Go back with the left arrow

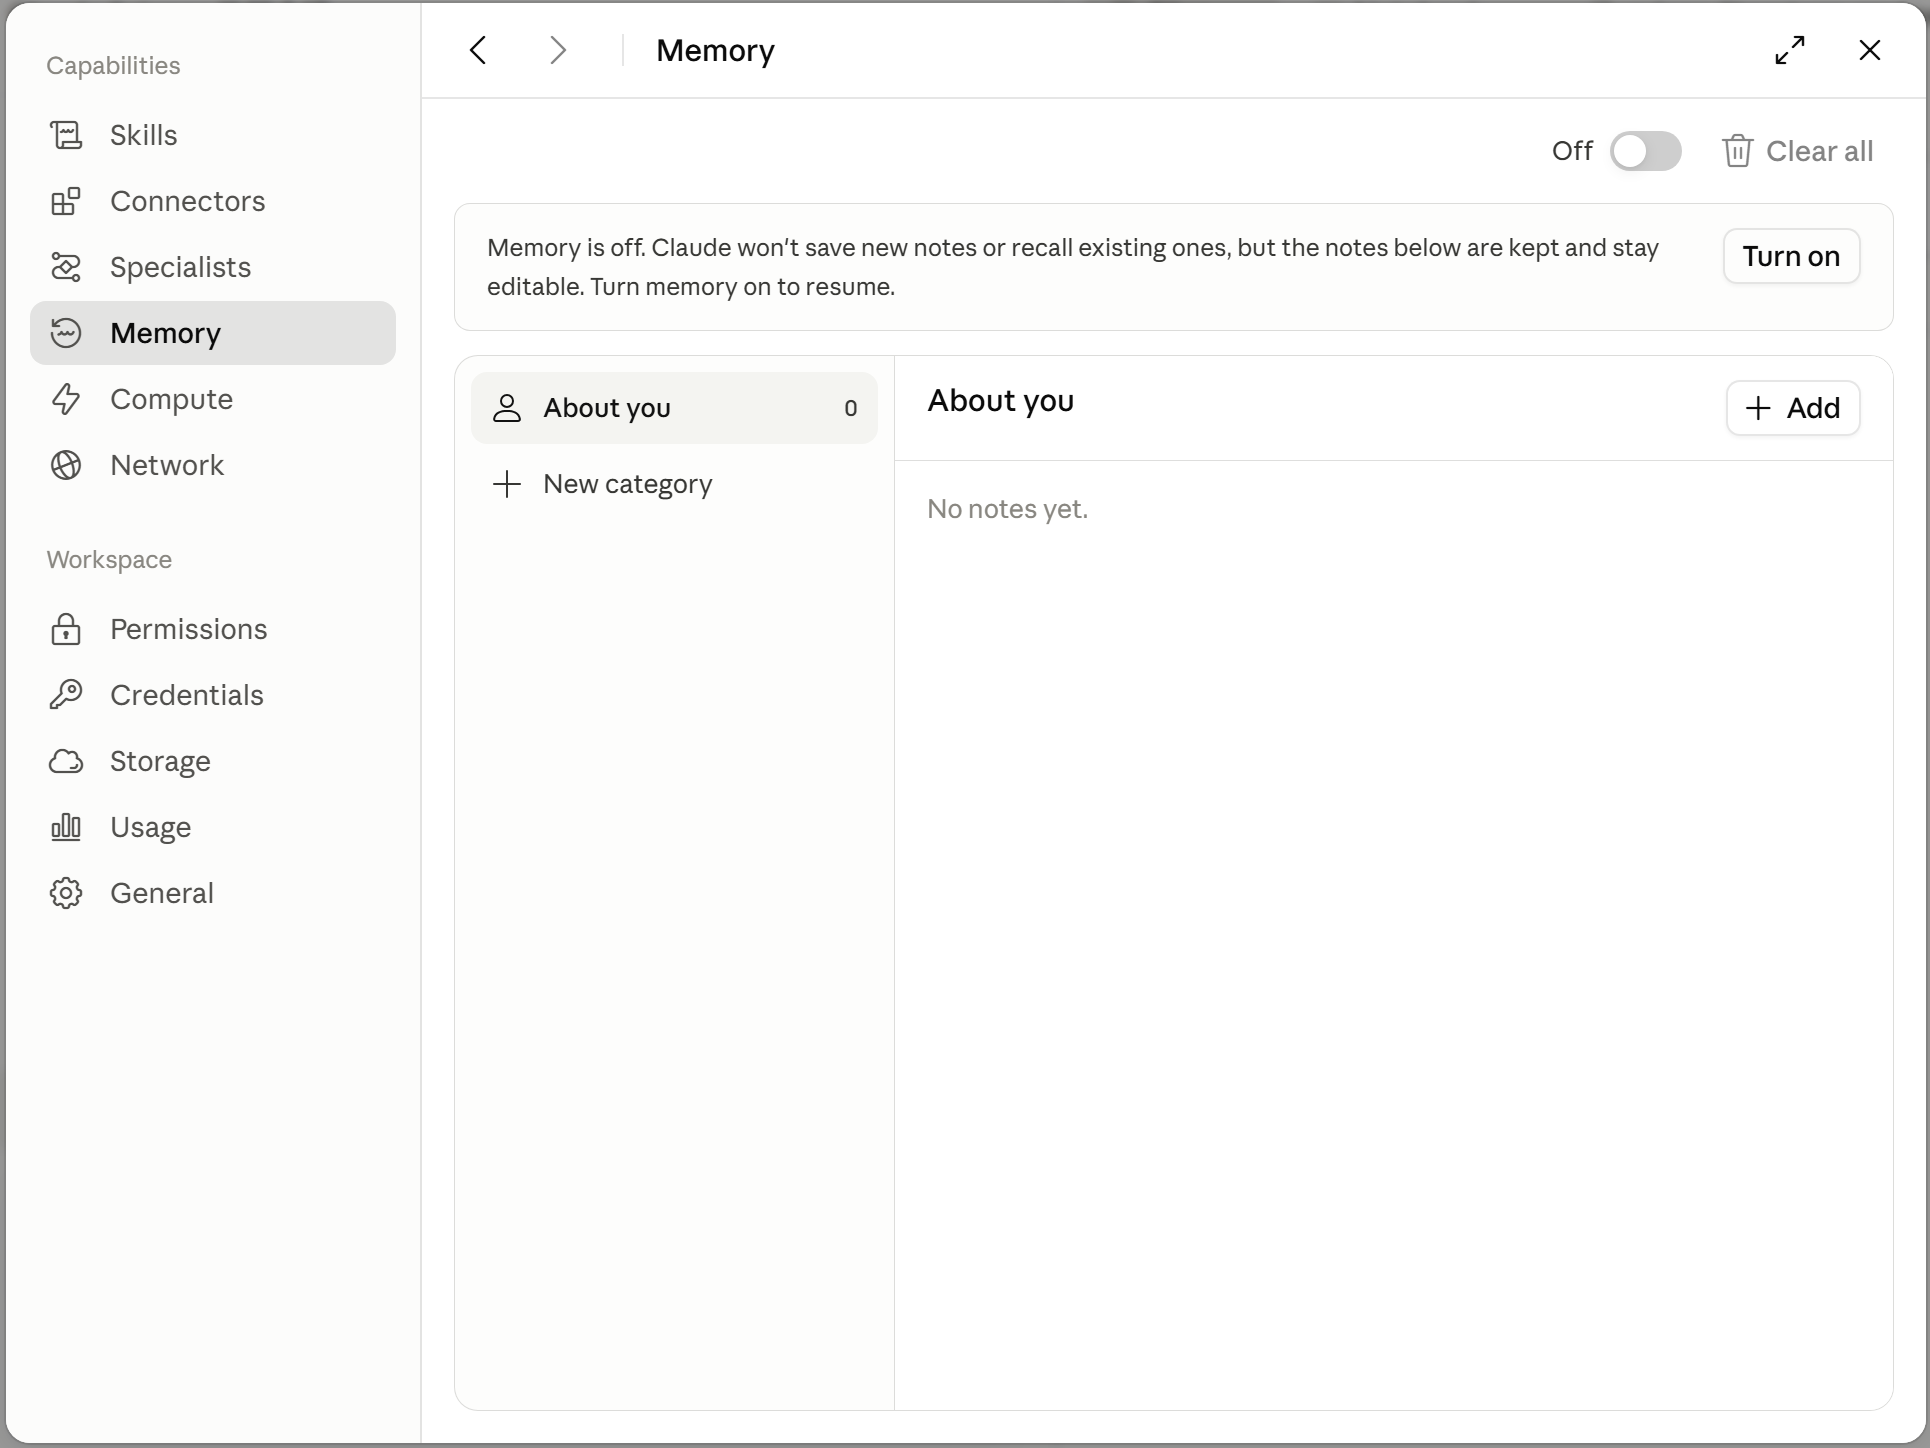tap(478, 50)
